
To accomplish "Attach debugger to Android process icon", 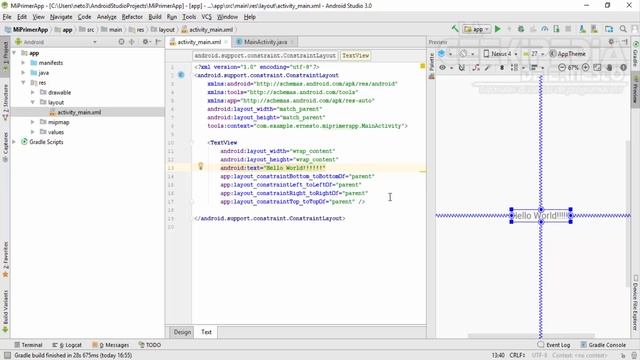I will click(x=556, y=29).
